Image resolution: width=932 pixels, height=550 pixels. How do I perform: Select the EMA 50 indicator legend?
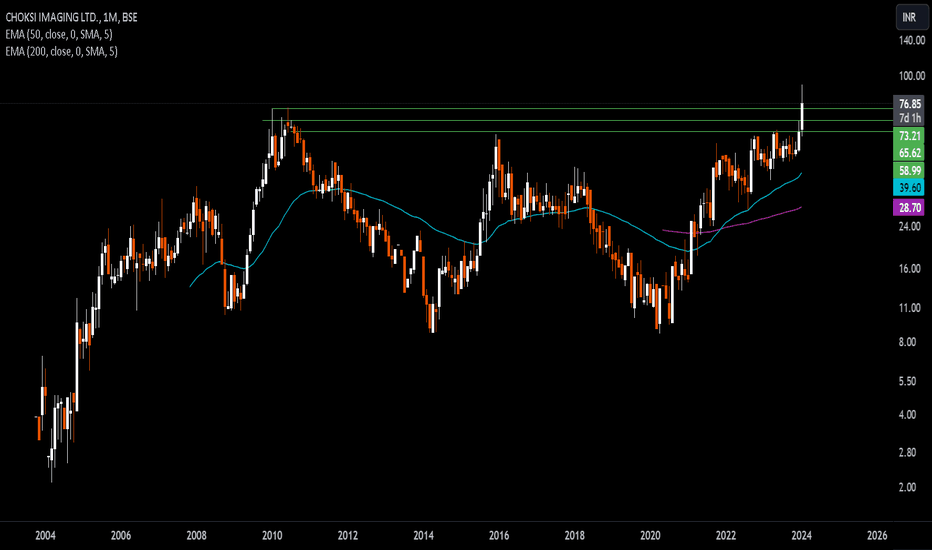(x=59, y=34)
